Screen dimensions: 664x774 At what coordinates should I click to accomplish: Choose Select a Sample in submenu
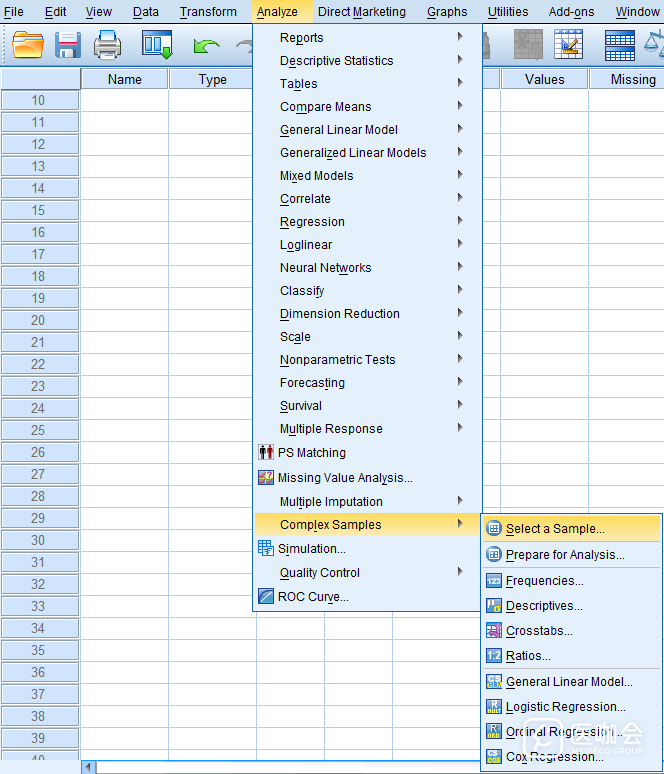pyautogui.click(x=554, y=529)
